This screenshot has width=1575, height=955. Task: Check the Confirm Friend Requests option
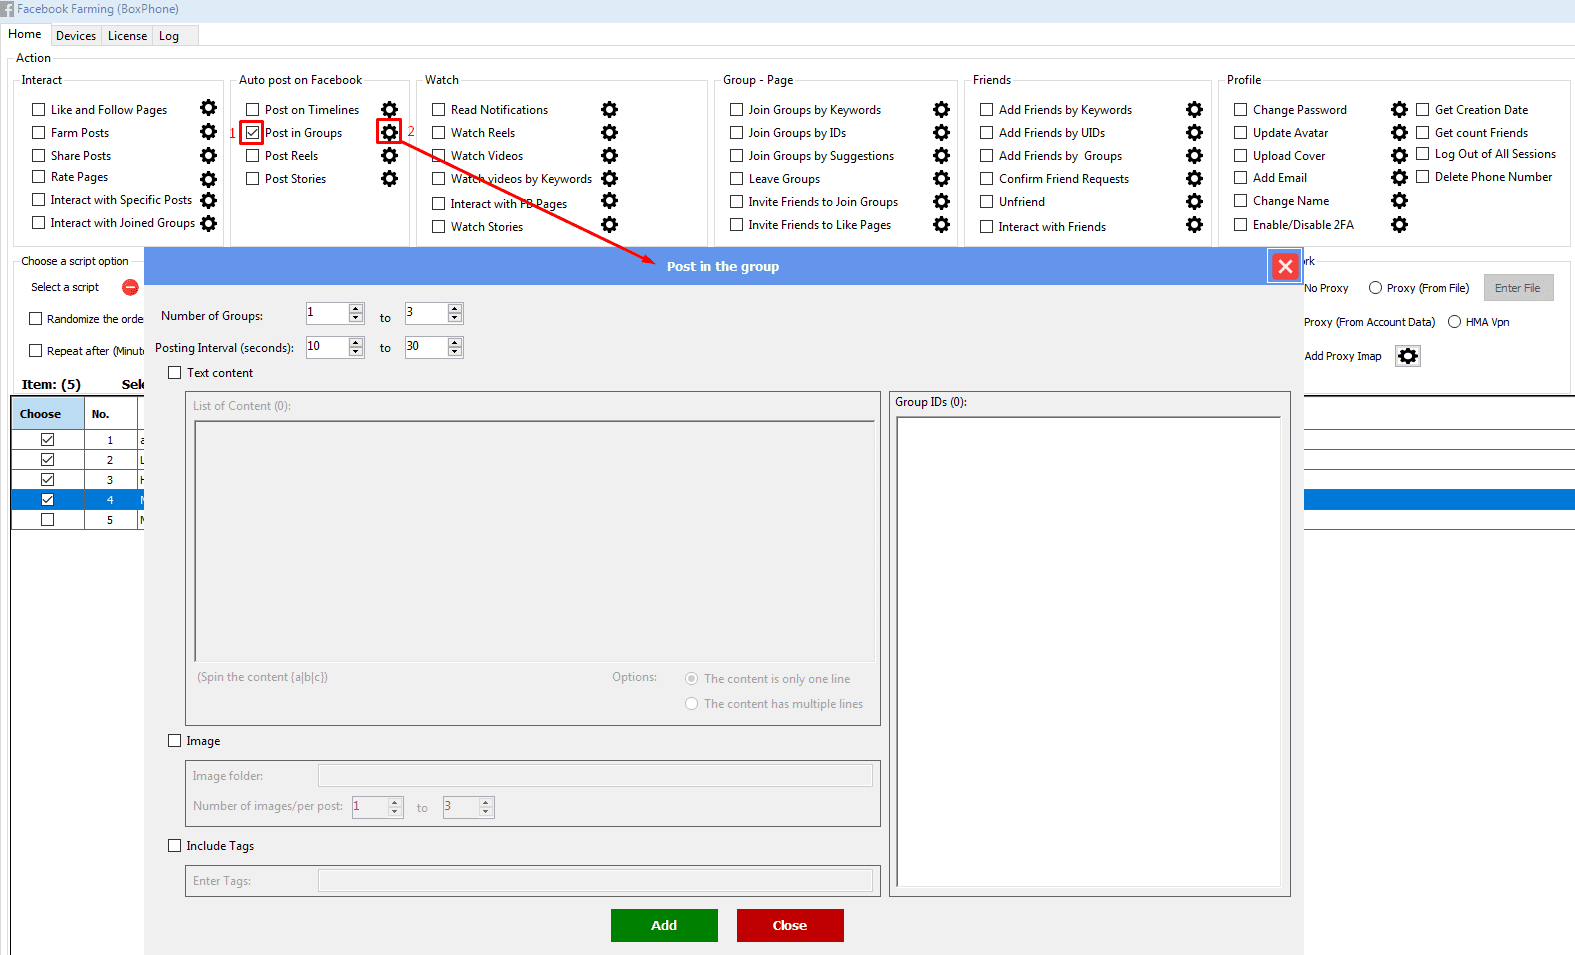tap(986, 178)
